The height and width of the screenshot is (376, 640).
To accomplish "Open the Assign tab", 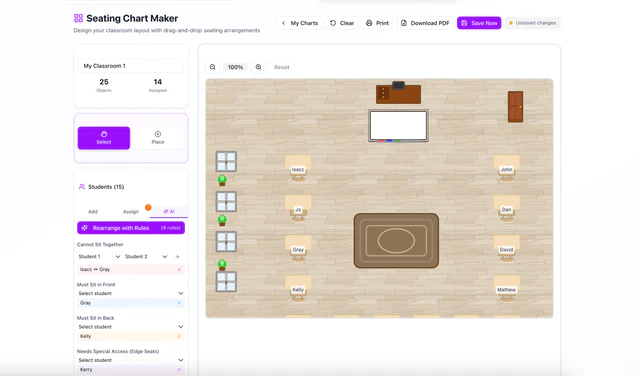I will click(131, 211).
